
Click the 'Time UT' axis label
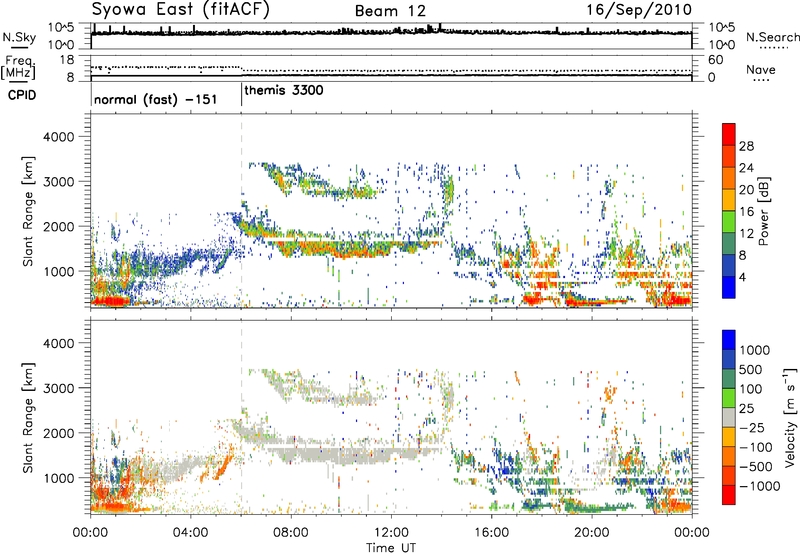coord(391,548)
